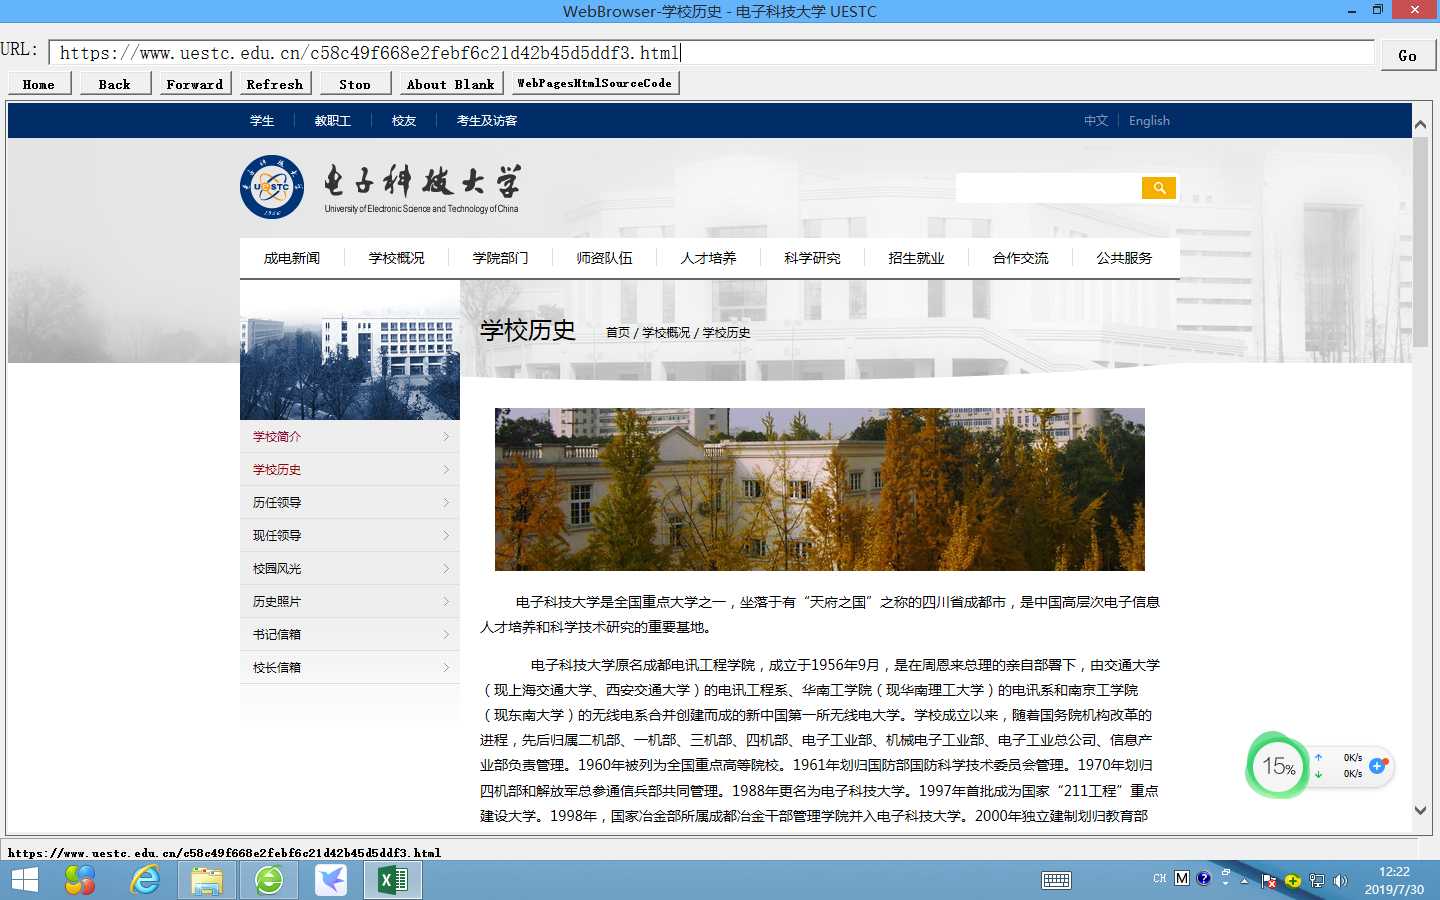
Task: Click blue help question mark in tray
Action: 1204,878
